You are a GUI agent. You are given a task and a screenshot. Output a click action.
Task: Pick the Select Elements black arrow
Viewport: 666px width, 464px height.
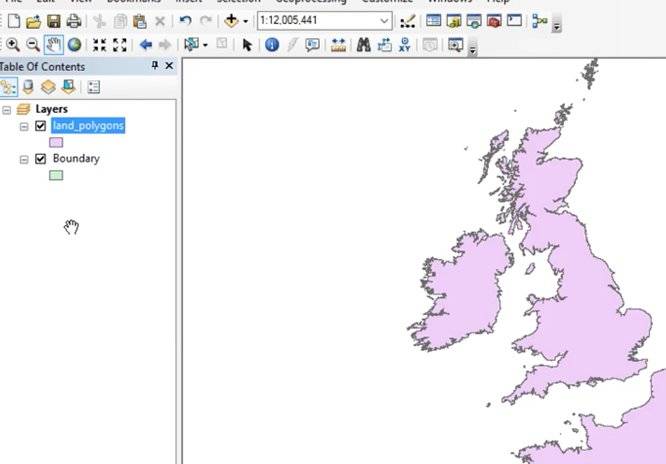coord(247,45)
